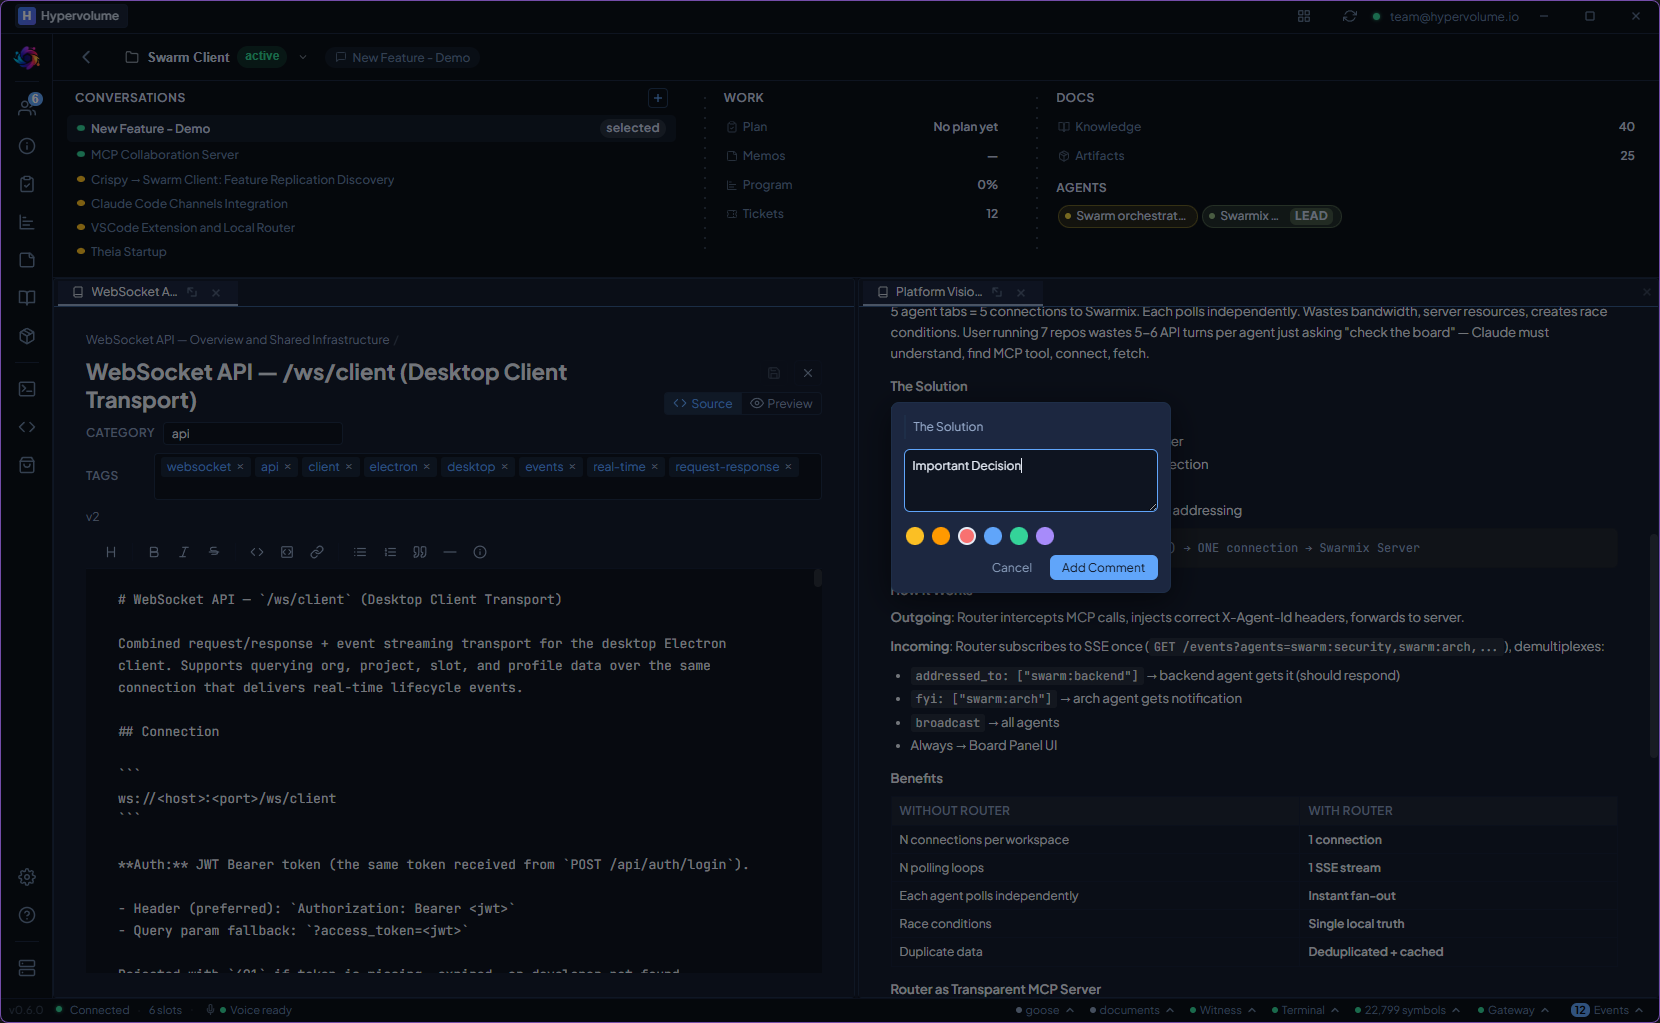The image size is (1660, 1023).
Task: Expand the Gateway status bar menu
Action: 1514,1010
